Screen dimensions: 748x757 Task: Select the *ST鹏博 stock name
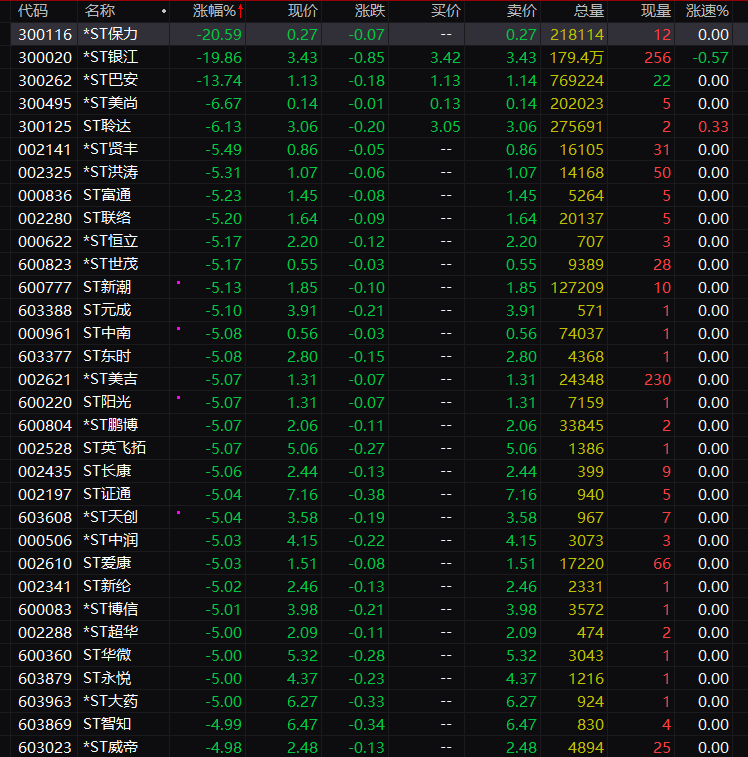[x=110, y=425]
